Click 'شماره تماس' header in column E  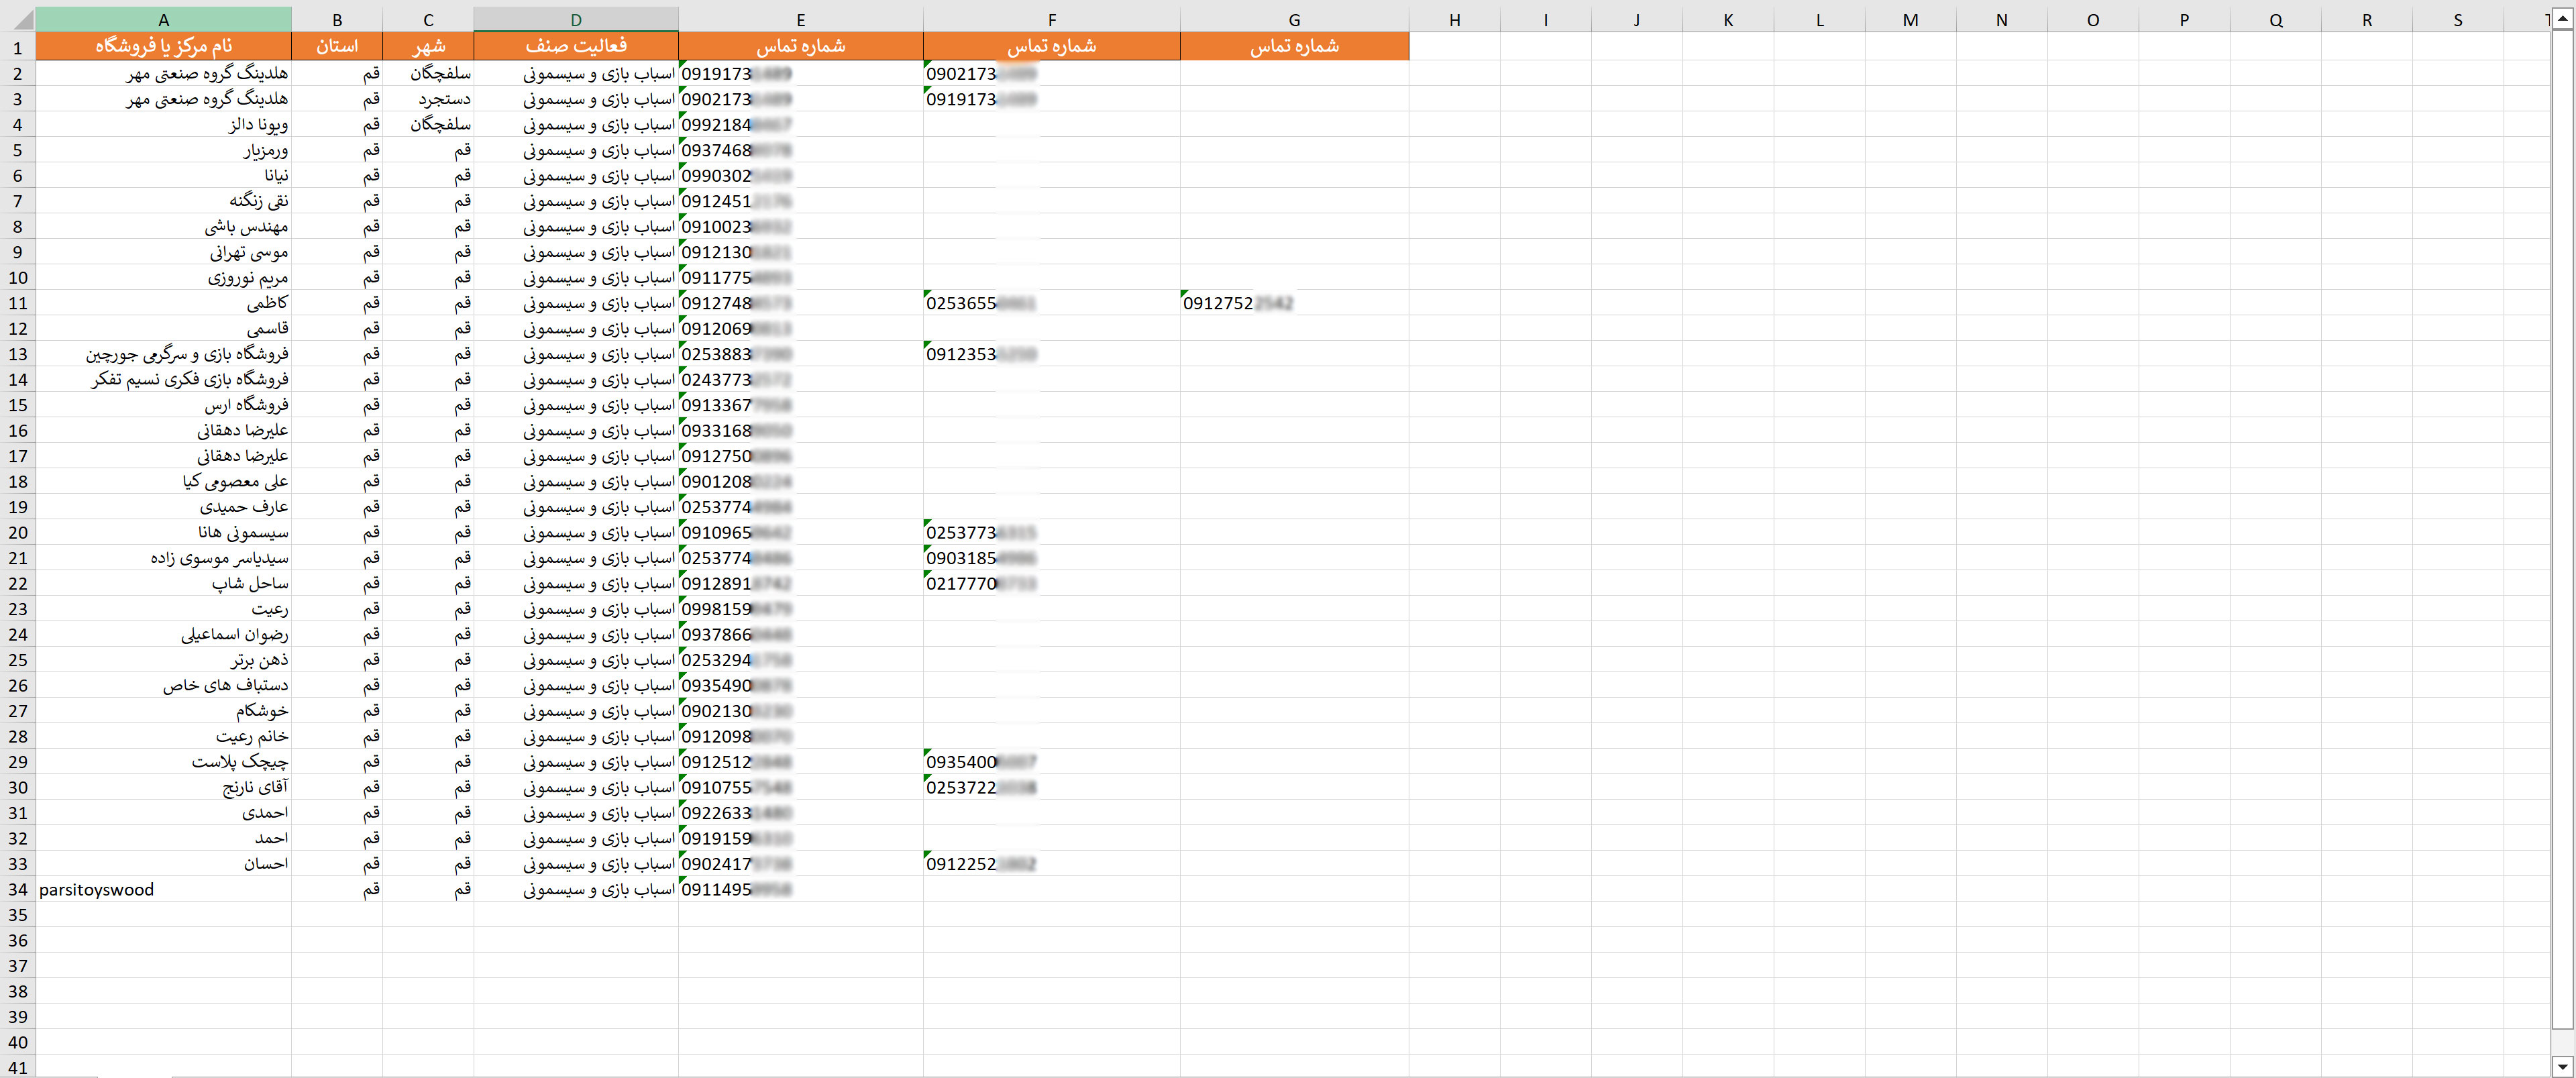[800, 46]
